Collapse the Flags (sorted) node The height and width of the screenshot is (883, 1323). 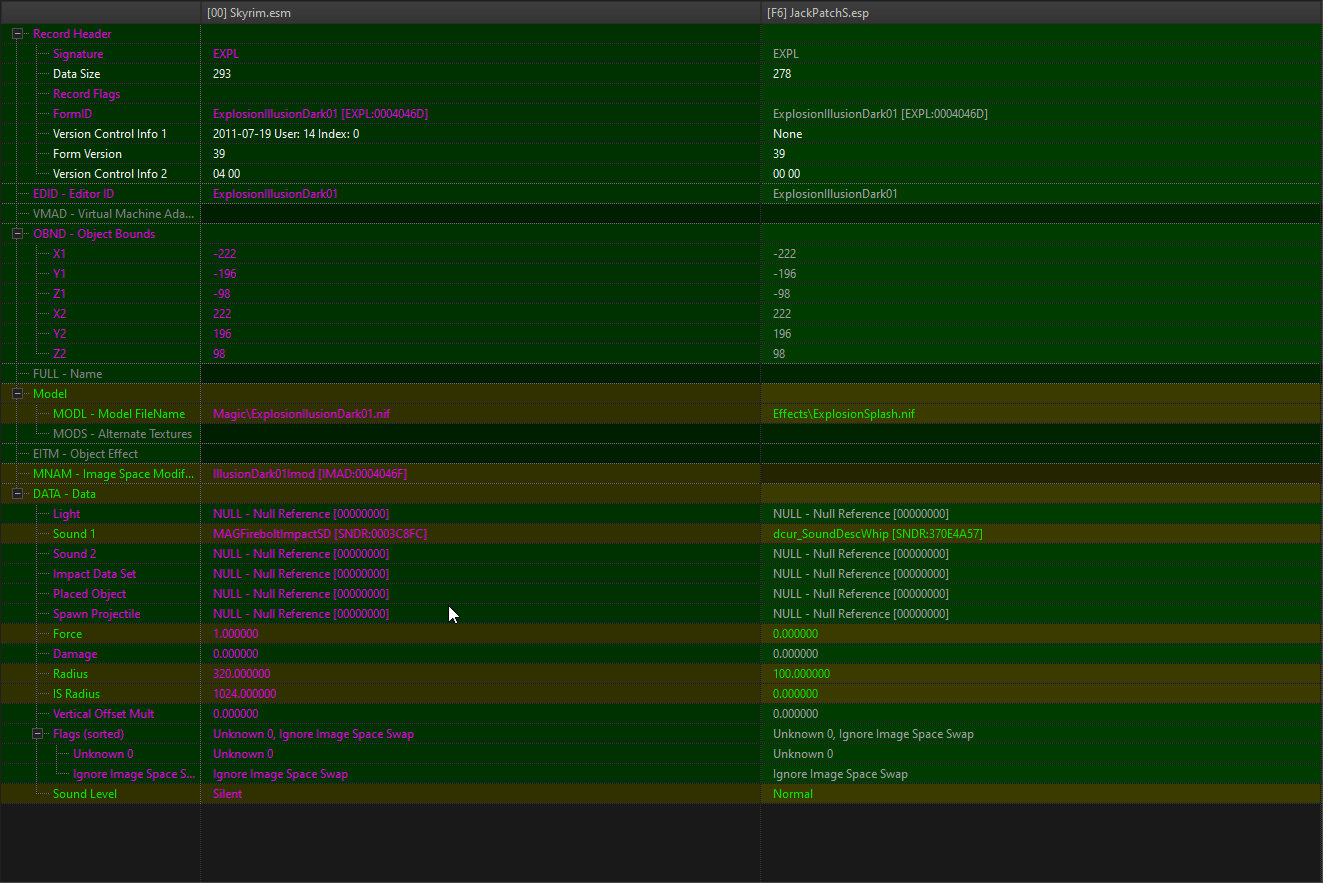pyautogui.click(x=37, y=734)
